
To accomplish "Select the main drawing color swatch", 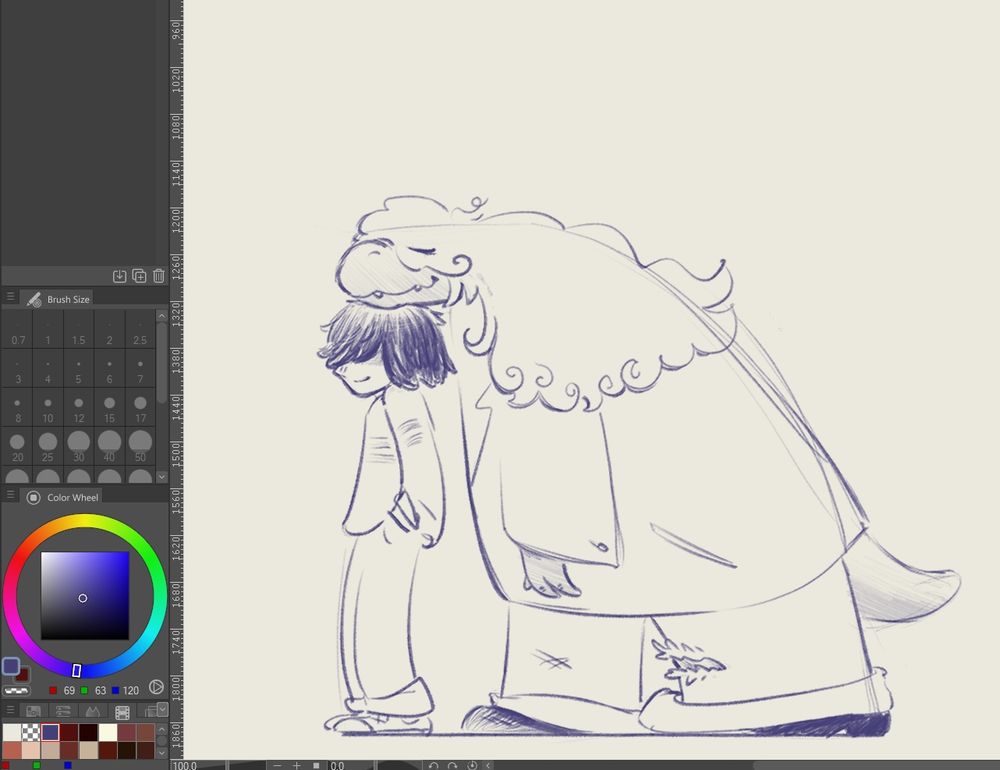I will click(x=10, y=665).
